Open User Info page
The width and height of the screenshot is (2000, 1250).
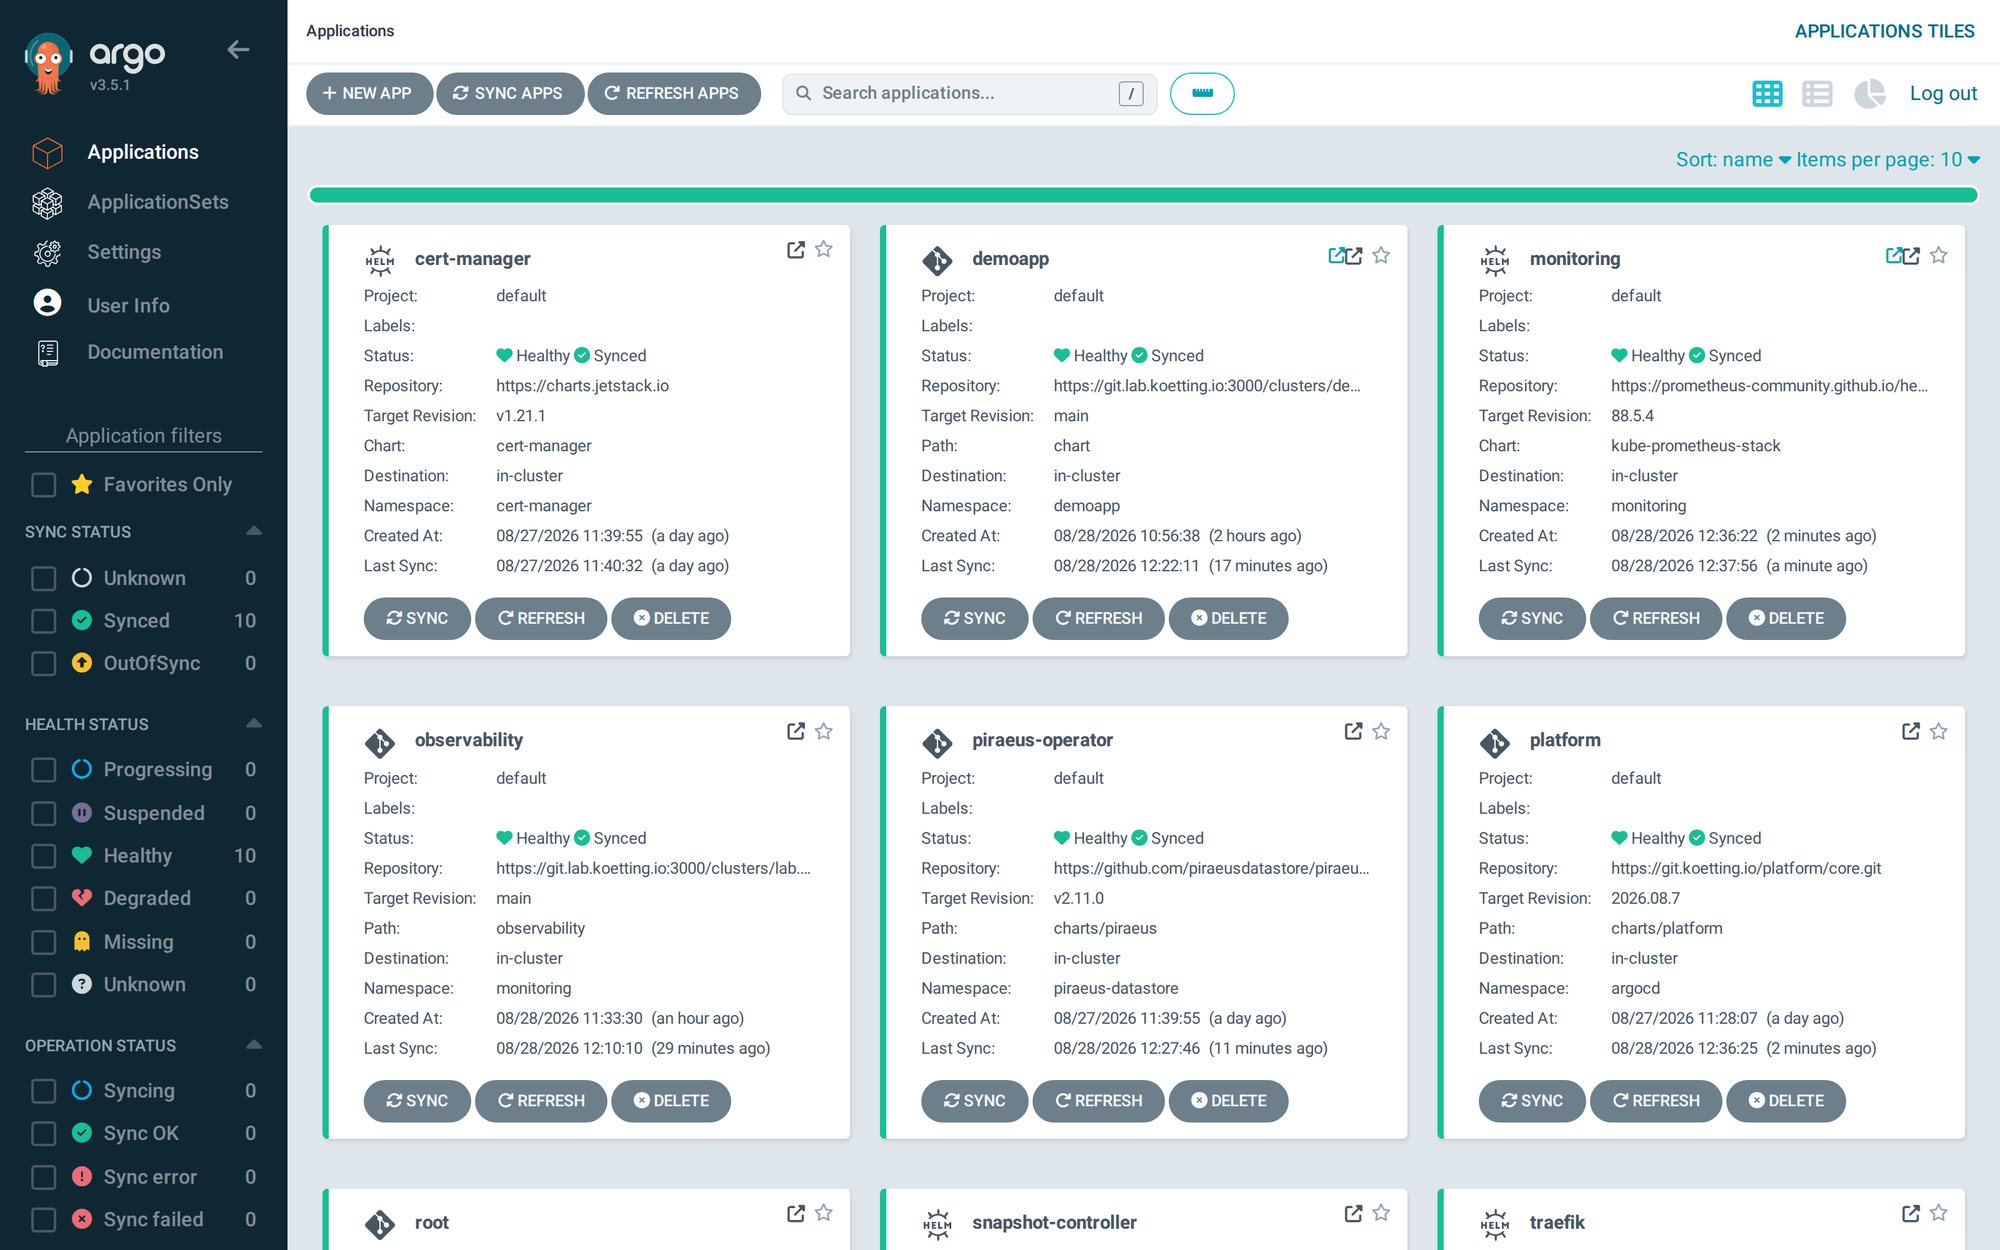click(128, 305)
